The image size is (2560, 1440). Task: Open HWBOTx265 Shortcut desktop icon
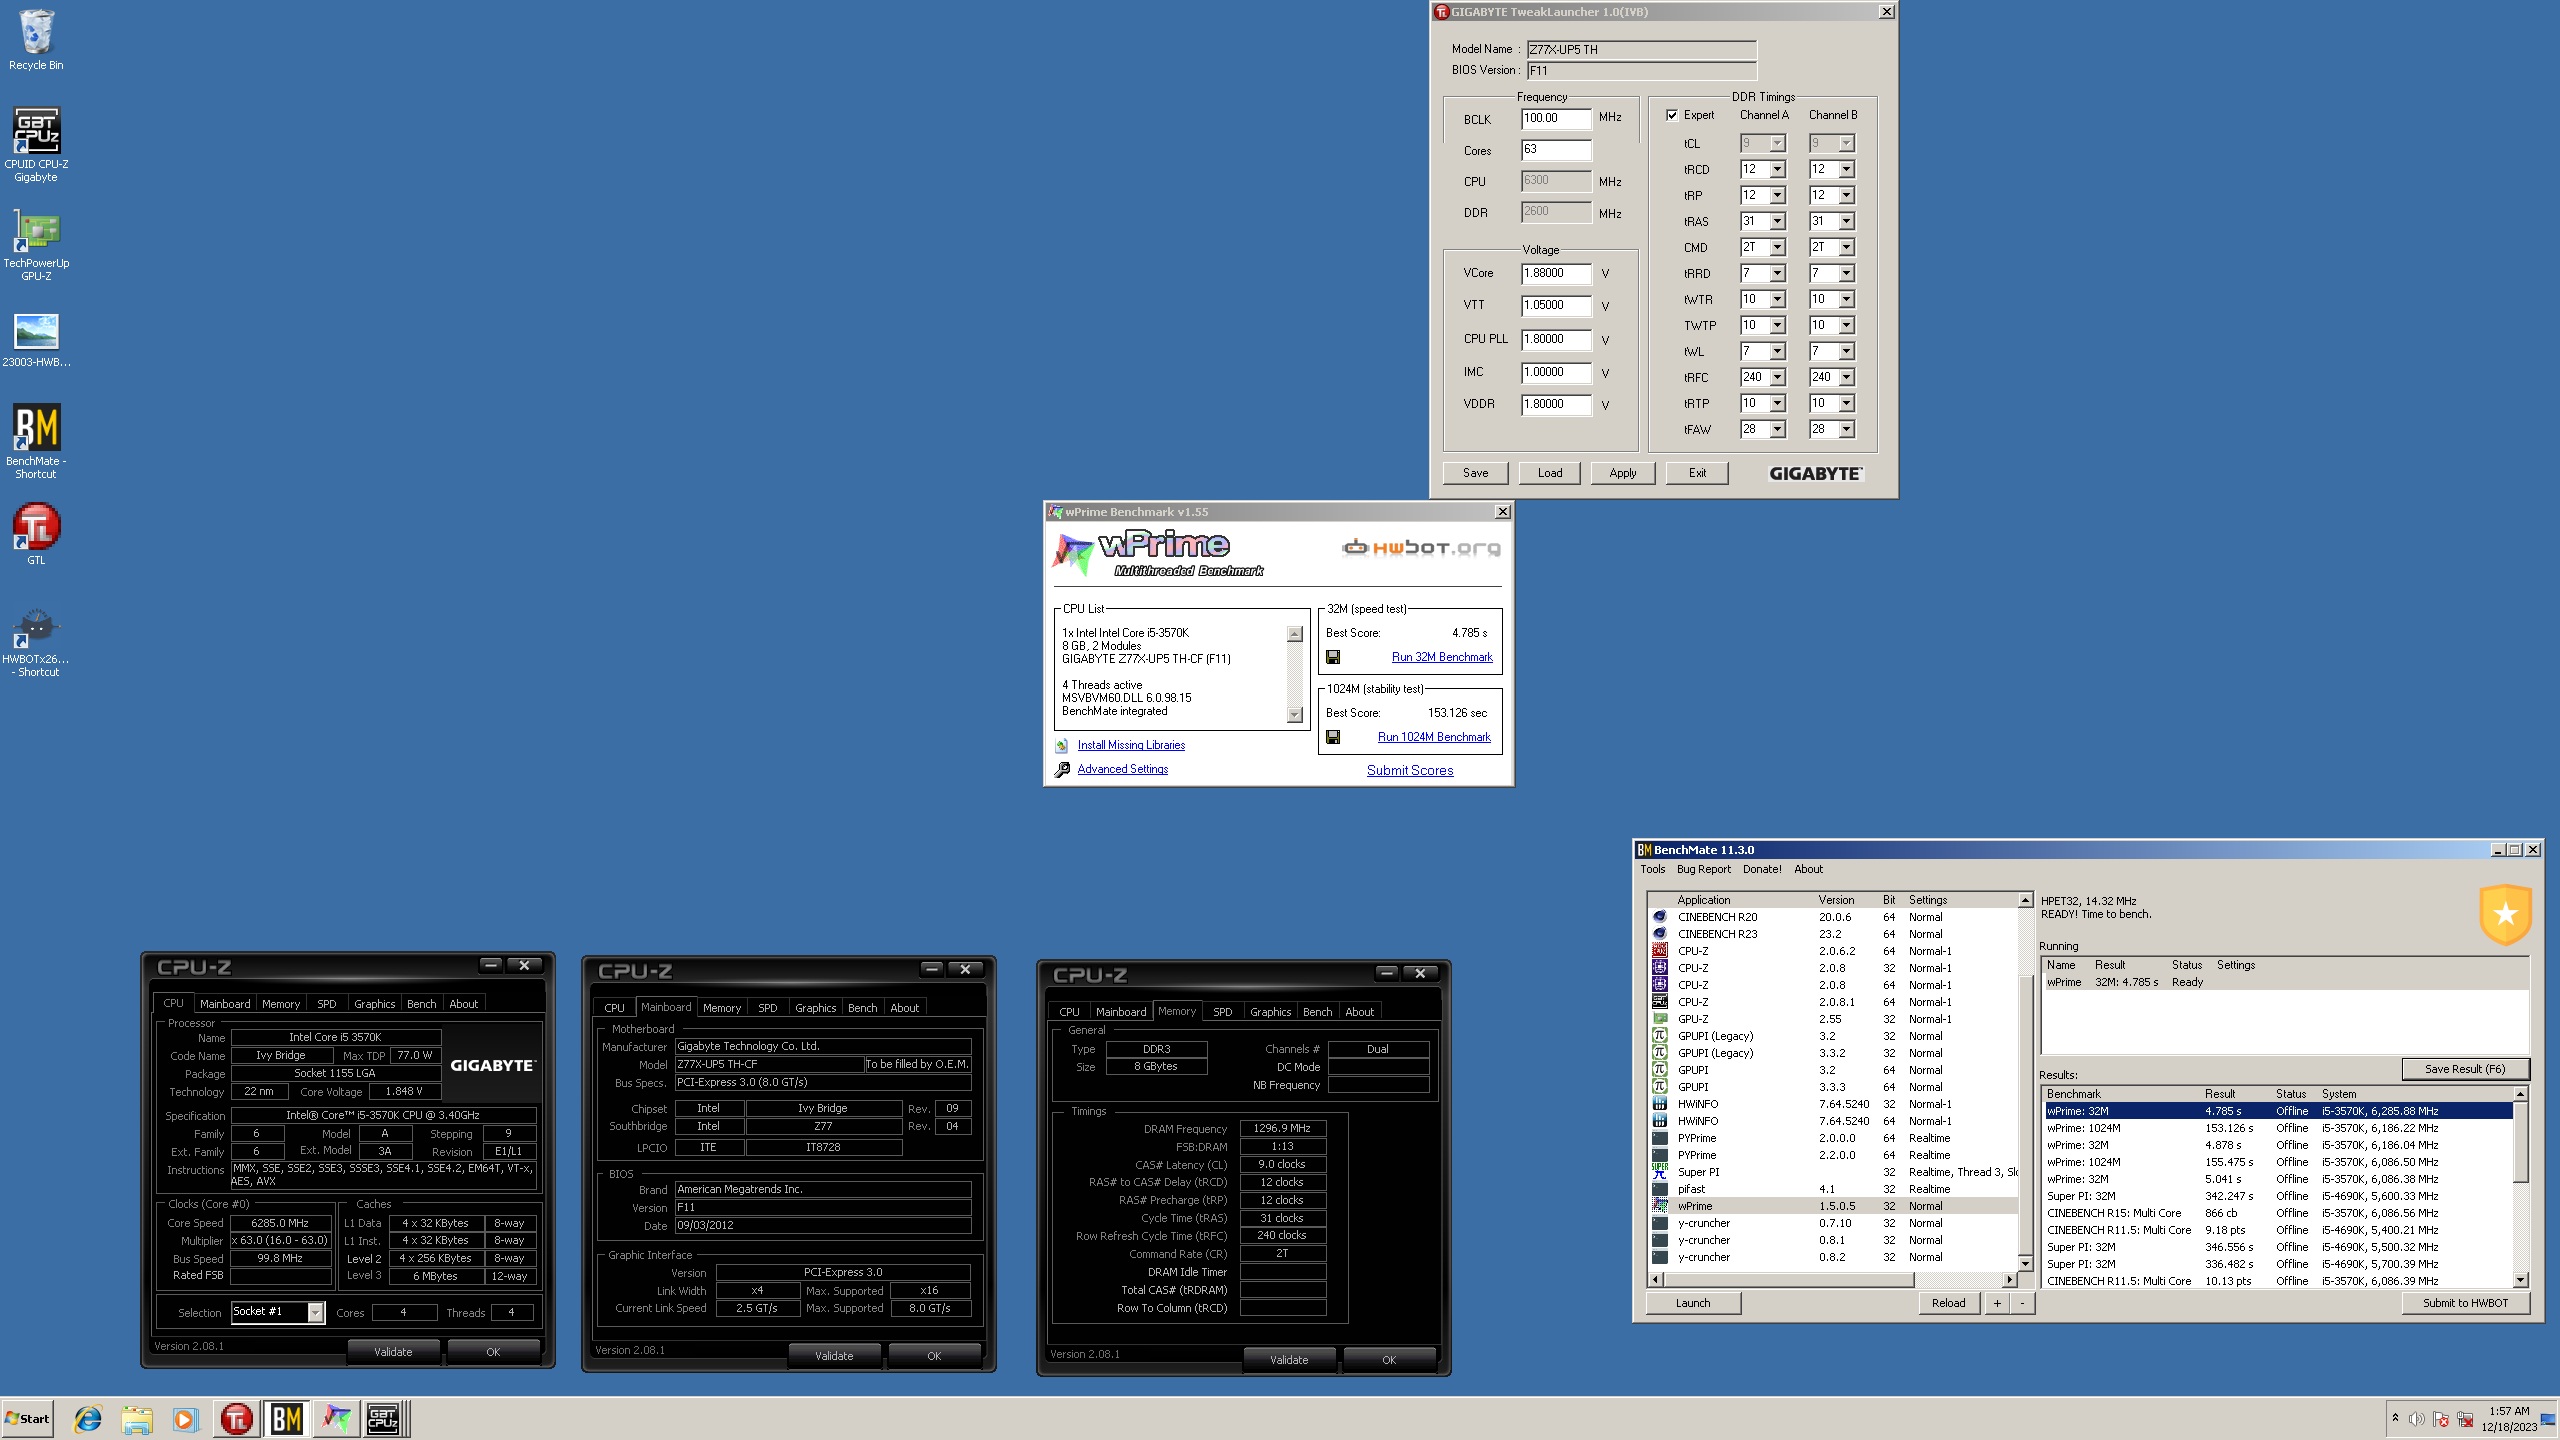[36, 642]
